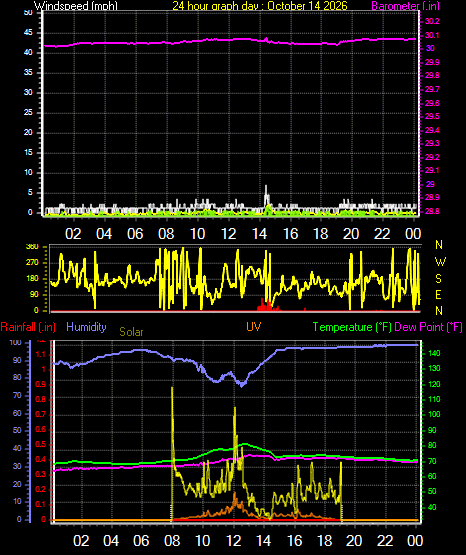
Task: Click the 360 degree wind direction label
Action: coord(32,247)
